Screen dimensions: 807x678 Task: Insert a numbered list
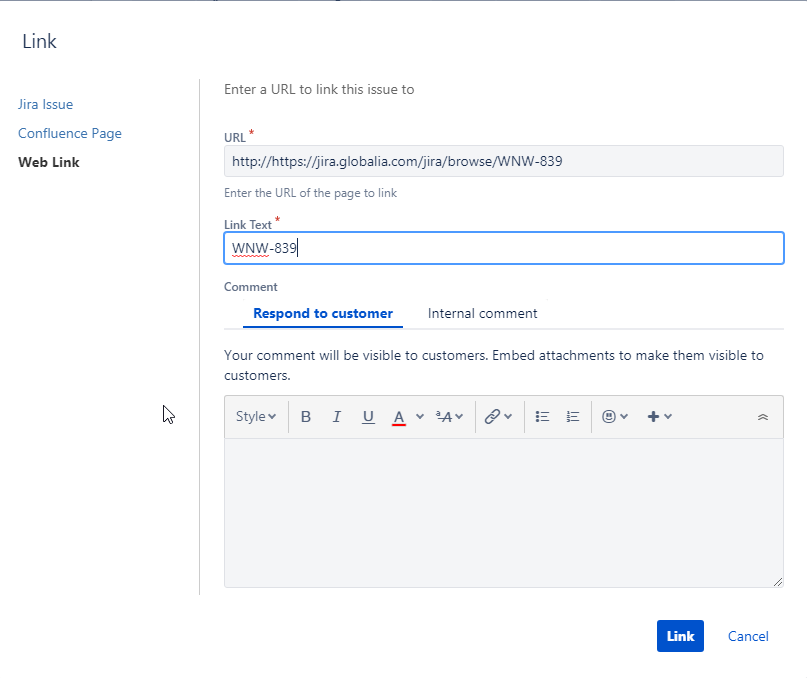coord(573,416)
